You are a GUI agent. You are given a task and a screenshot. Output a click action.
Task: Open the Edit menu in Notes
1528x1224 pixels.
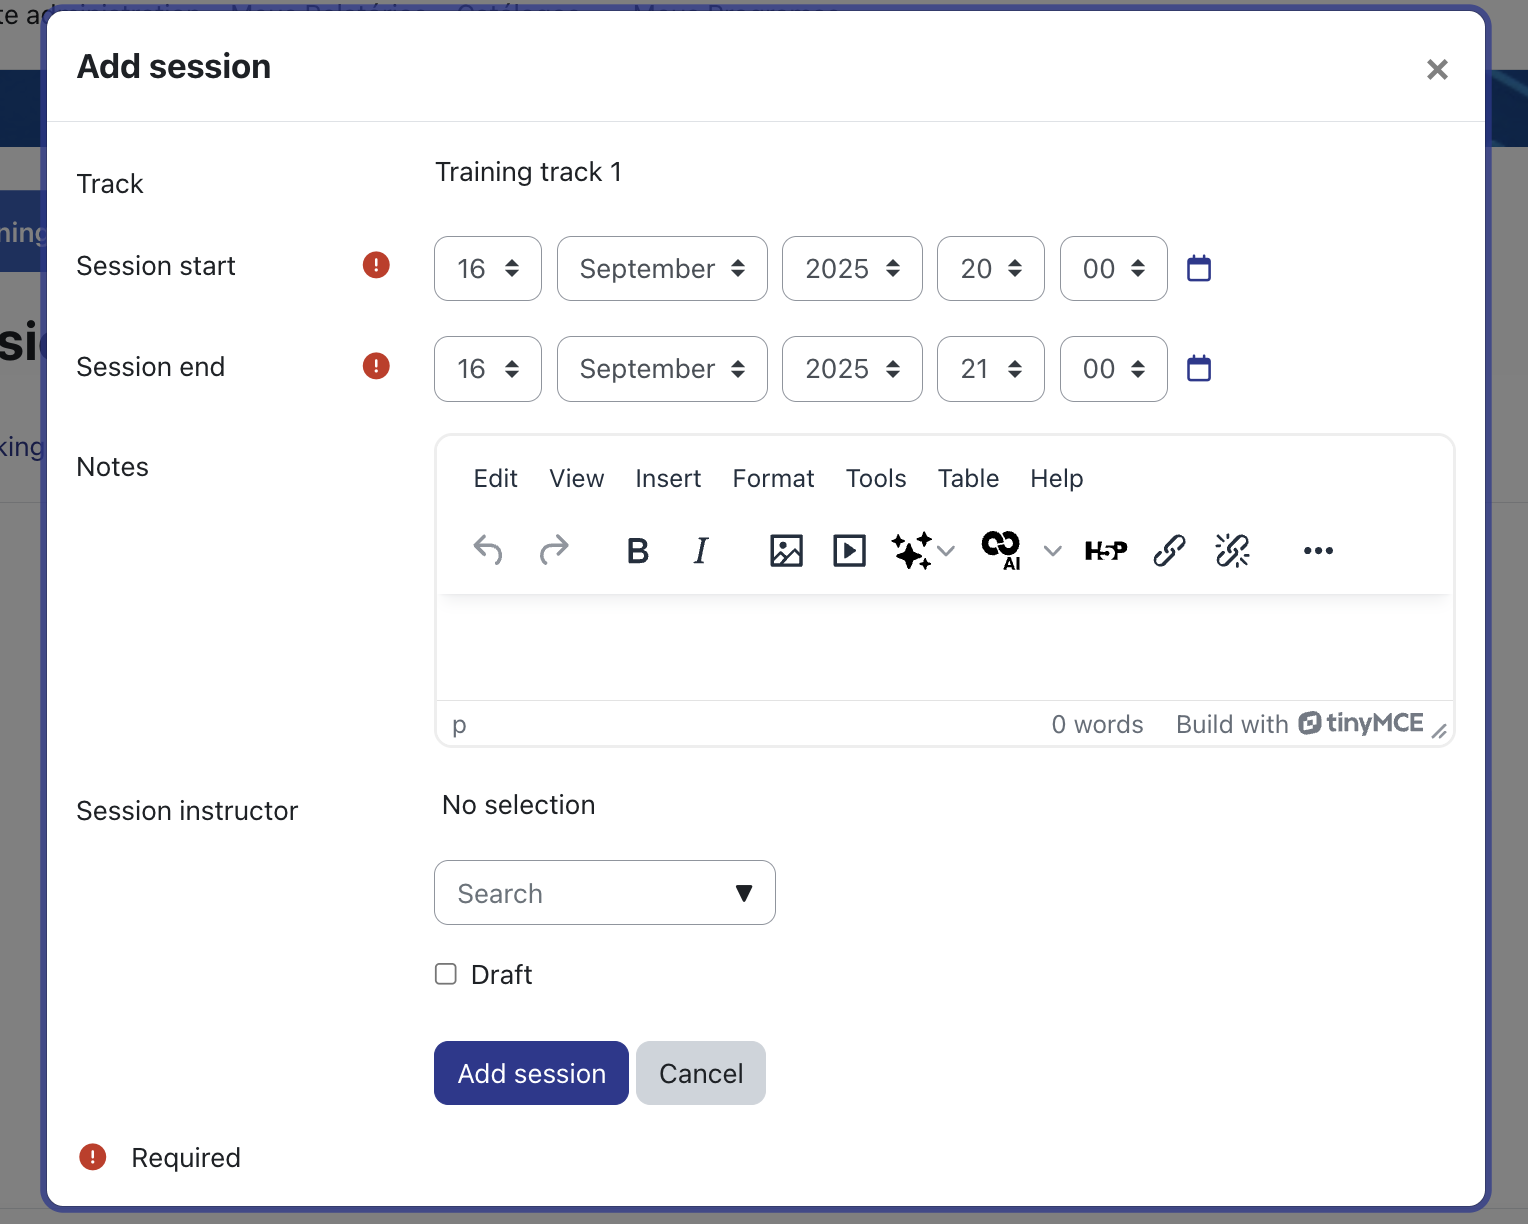pos(495,478)
